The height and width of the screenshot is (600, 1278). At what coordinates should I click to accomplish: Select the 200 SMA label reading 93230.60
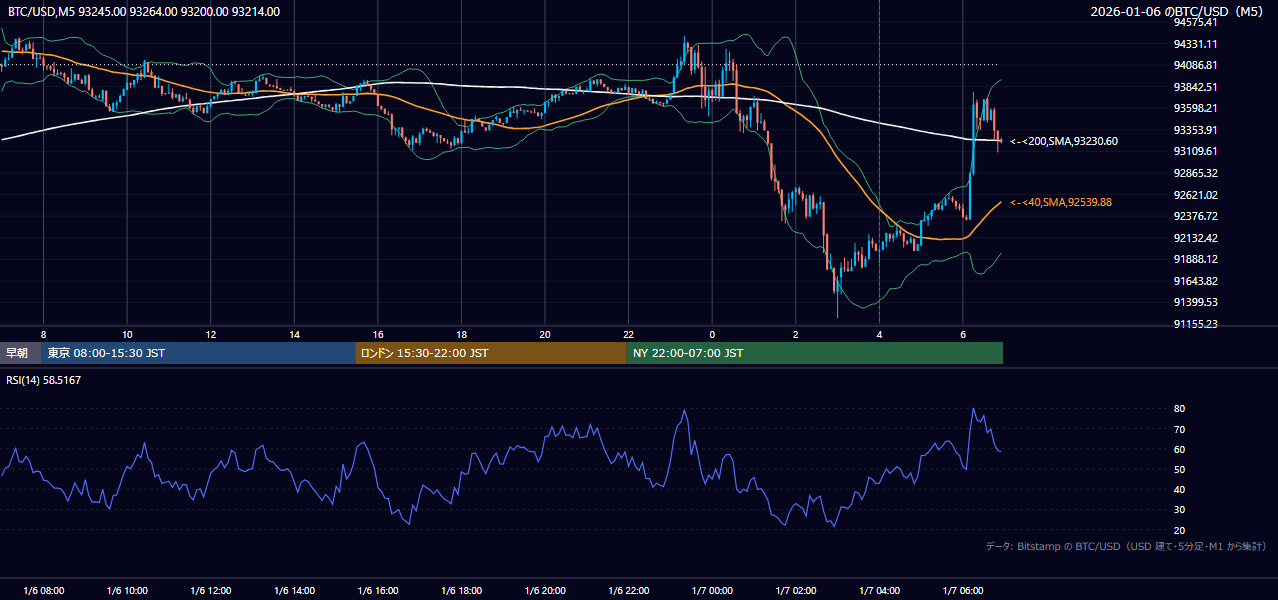[x=1064, y=141]
